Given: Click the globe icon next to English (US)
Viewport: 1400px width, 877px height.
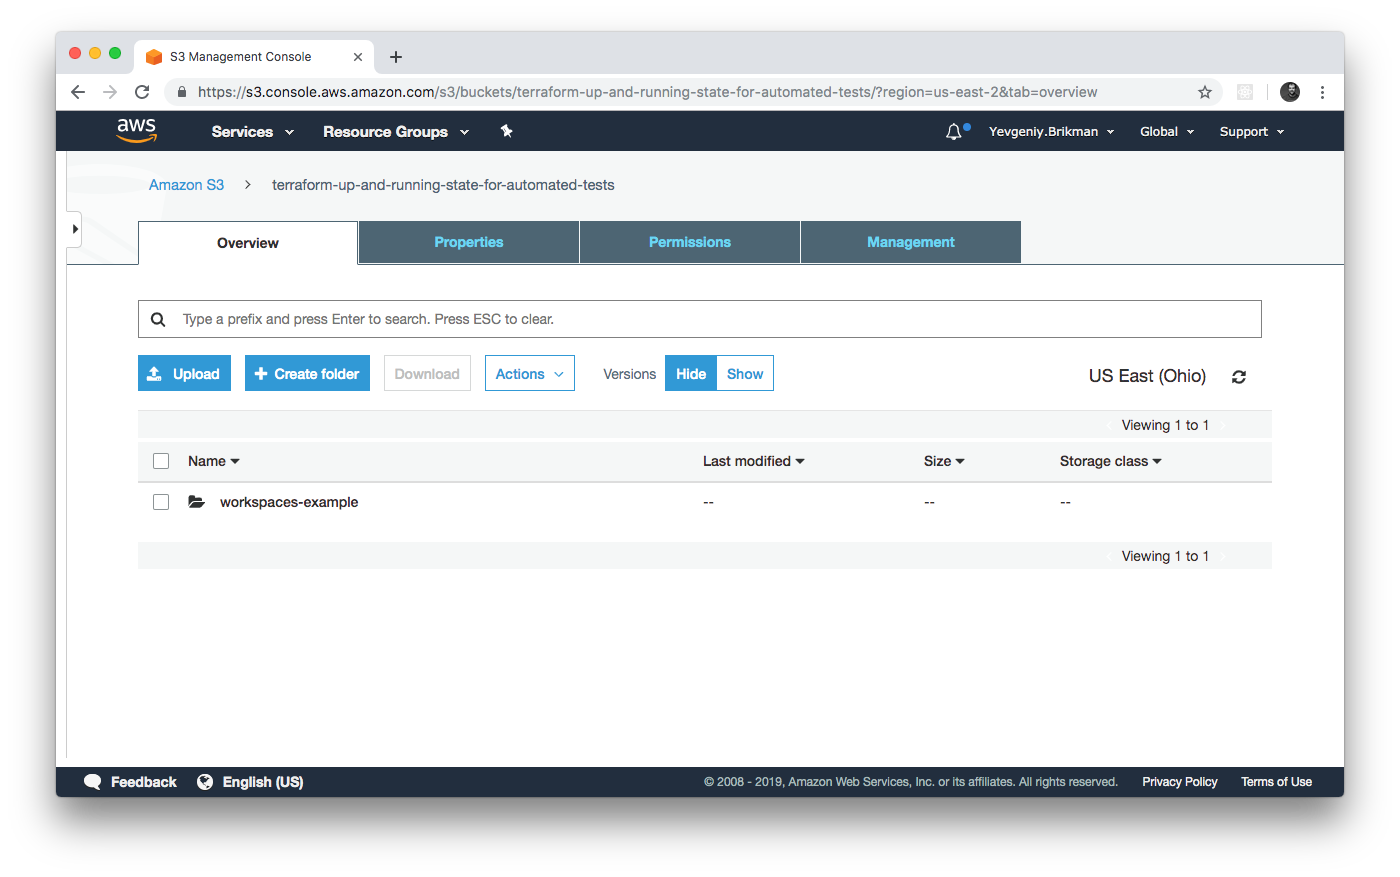Looking at the screenshot, I should [x=204, y=781].
